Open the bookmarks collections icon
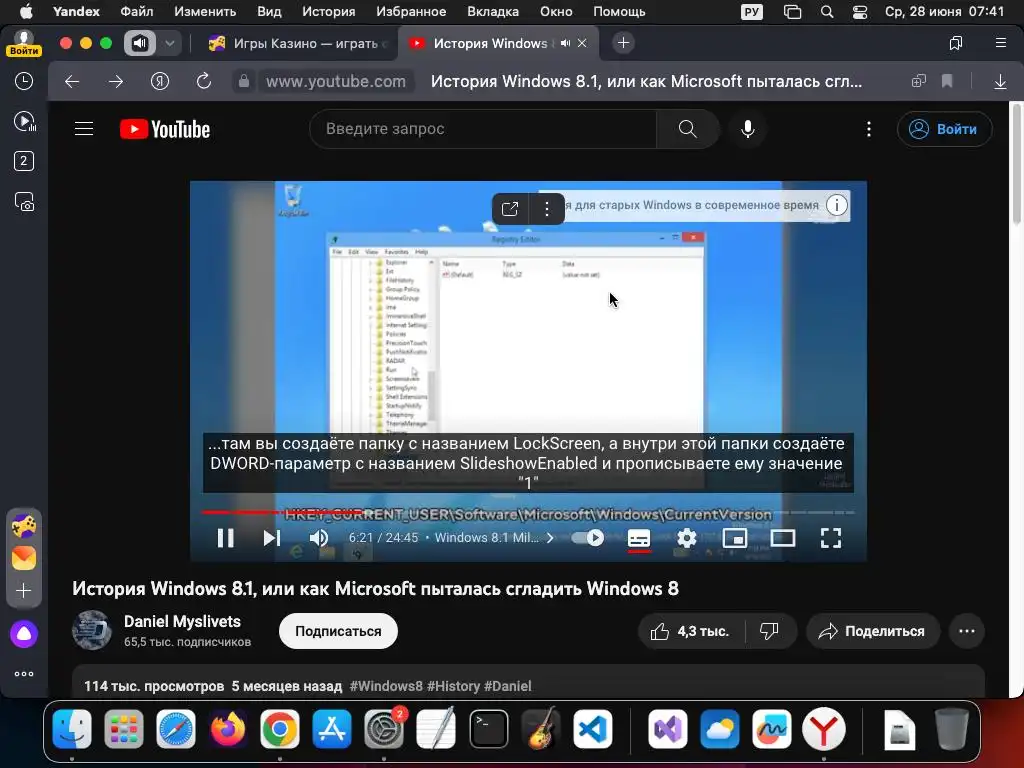1024x768 pixels. [956, 43]
